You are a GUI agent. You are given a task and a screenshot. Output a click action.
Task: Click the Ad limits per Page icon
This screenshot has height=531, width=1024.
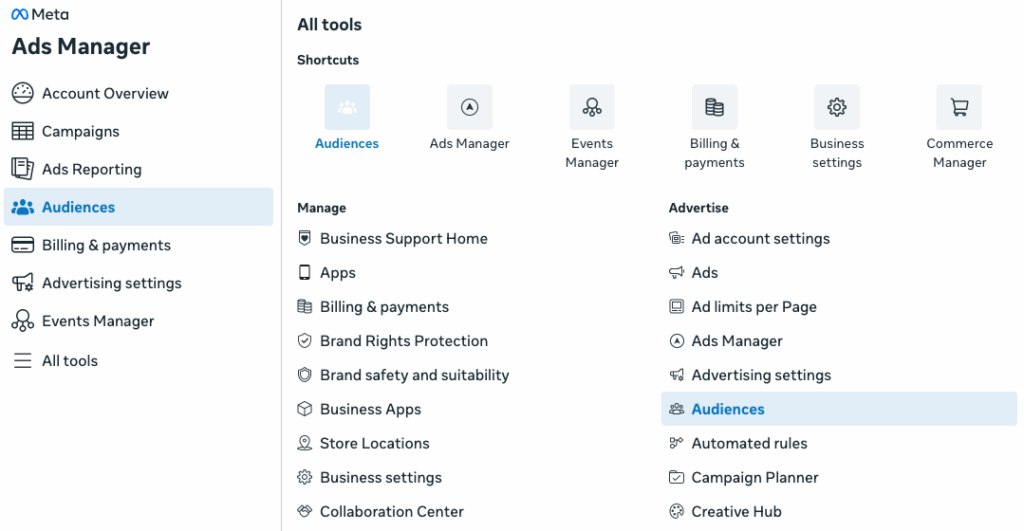677,306
